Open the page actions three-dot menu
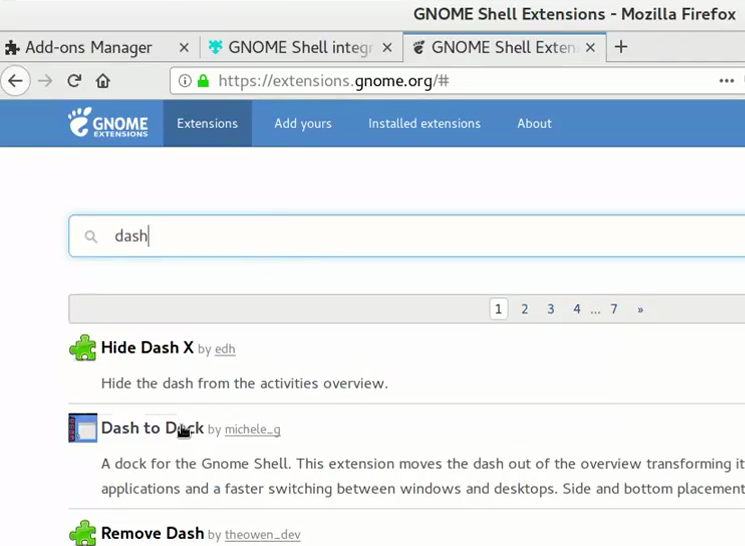The height and width of the screenshot is (546, 745). (x=727, y=81)
